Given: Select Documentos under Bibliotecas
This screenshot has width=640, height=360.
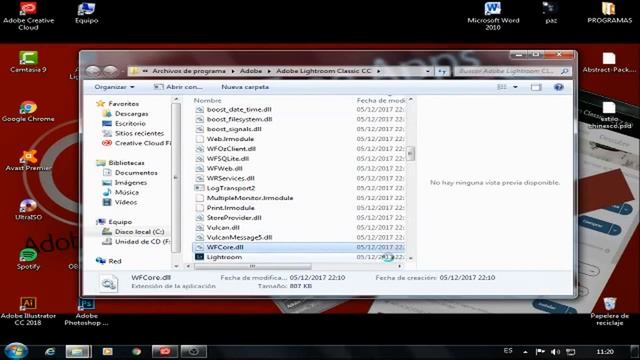Looking at the screenshot, I should (x=136, y=173).
